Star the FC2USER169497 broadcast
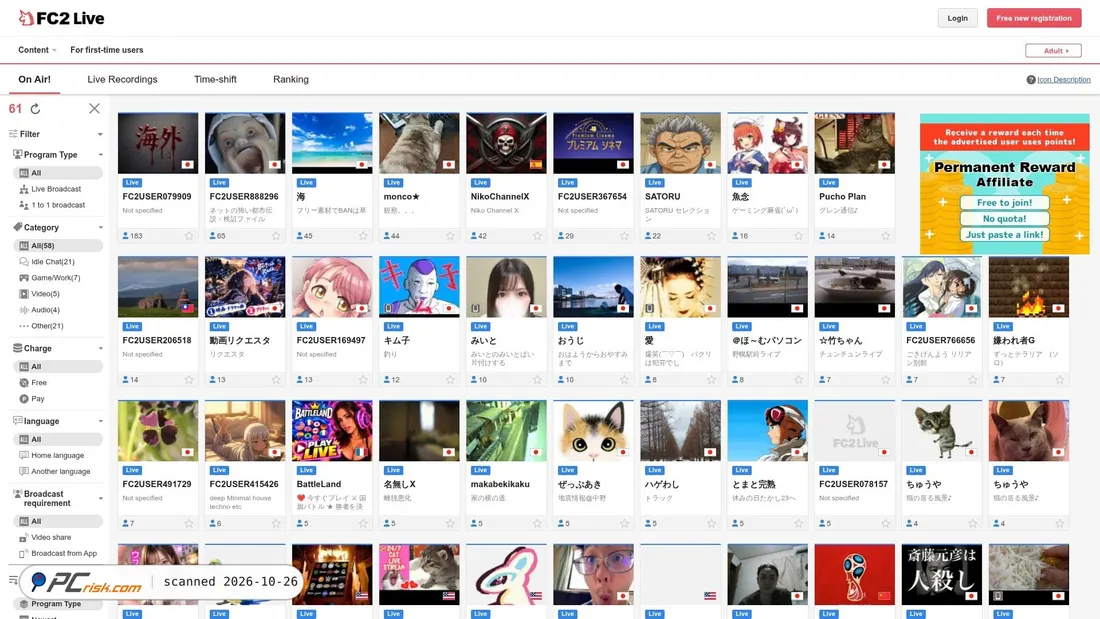This screenshot has width=1100, height=619. [363, 380]
